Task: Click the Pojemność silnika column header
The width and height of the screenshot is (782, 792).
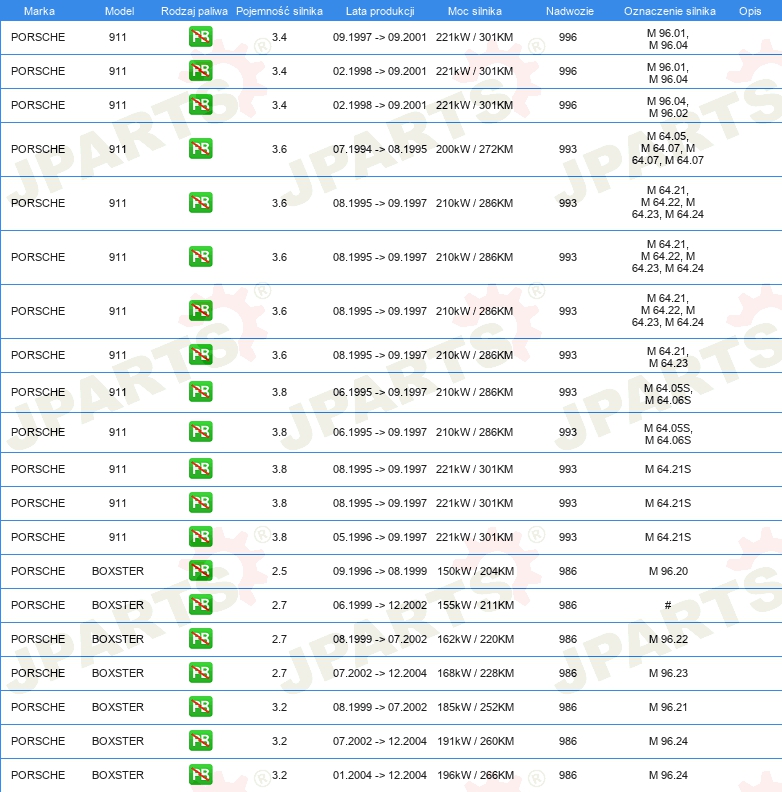Action: [x=279, y=11]
